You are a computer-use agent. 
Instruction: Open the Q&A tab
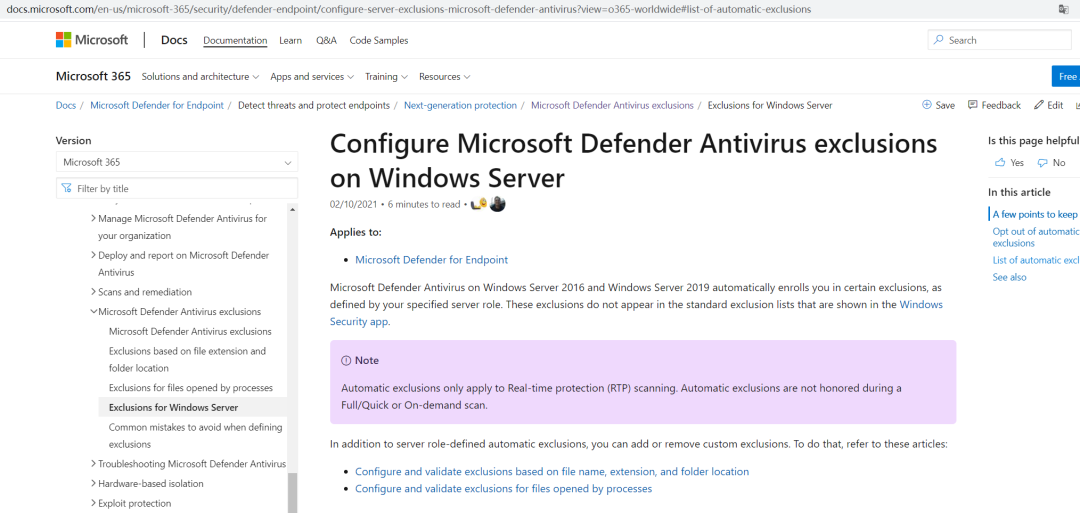click(x=326, y=41)
